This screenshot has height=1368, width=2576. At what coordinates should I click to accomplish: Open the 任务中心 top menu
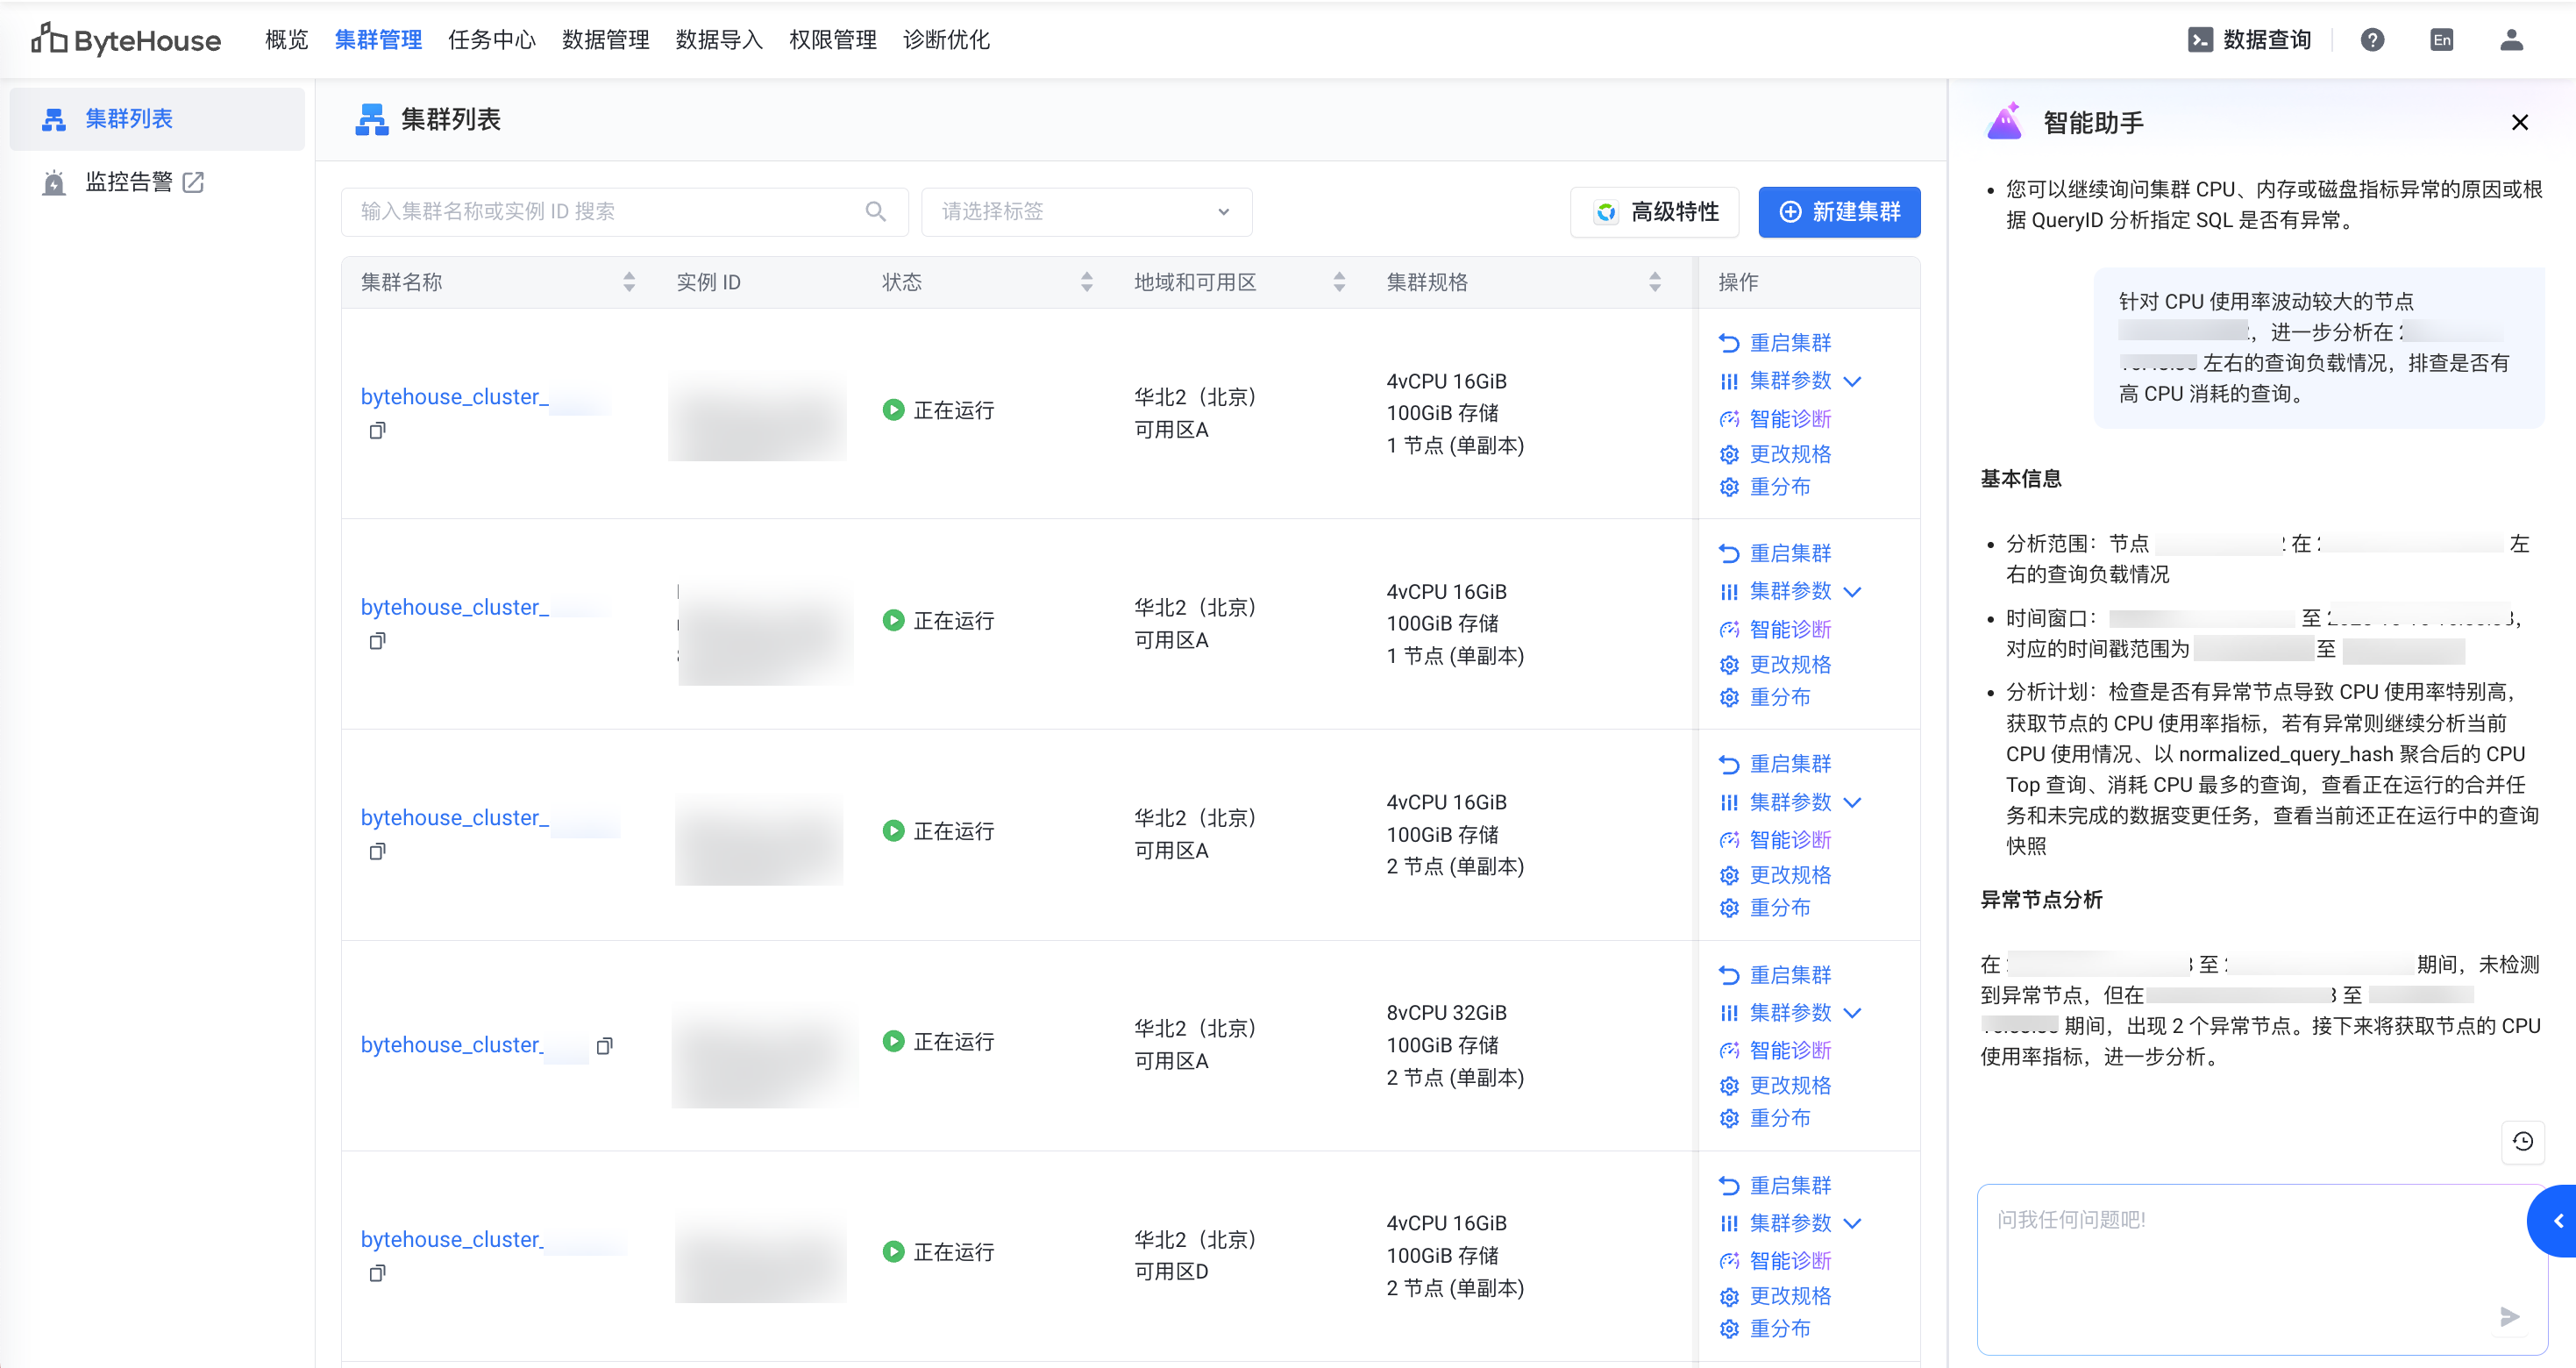pos(491,40)
